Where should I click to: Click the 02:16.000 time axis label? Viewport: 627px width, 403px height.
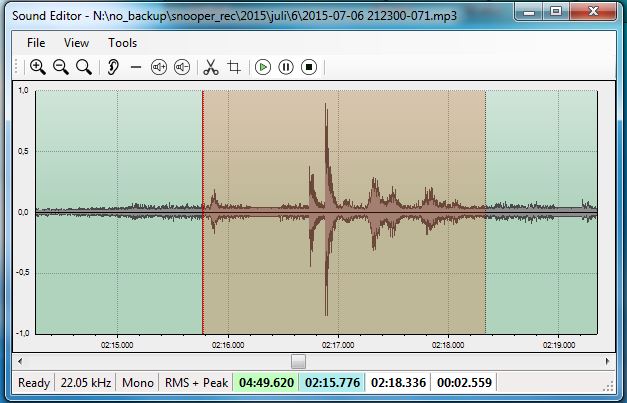pyautogui.click(x=228, y=345)
